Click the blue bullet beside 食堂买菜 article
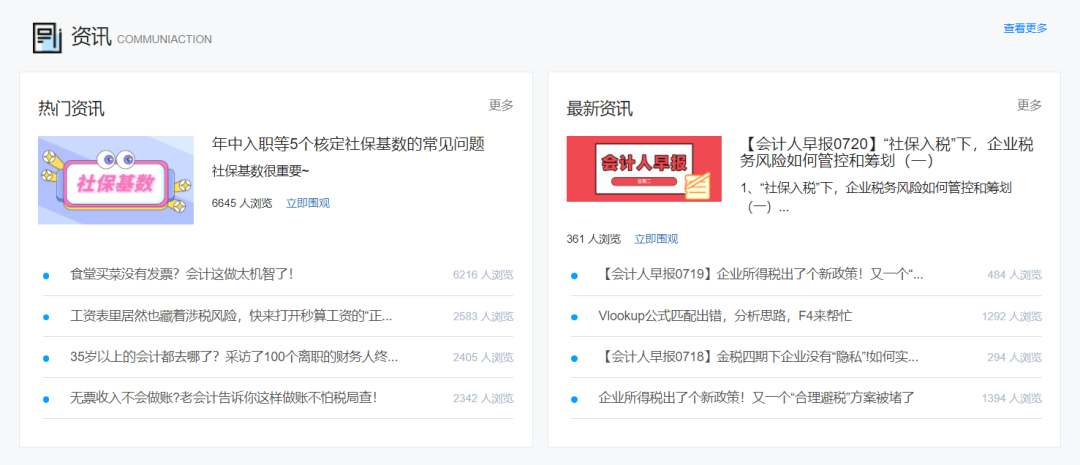 (x=46, y=275)
